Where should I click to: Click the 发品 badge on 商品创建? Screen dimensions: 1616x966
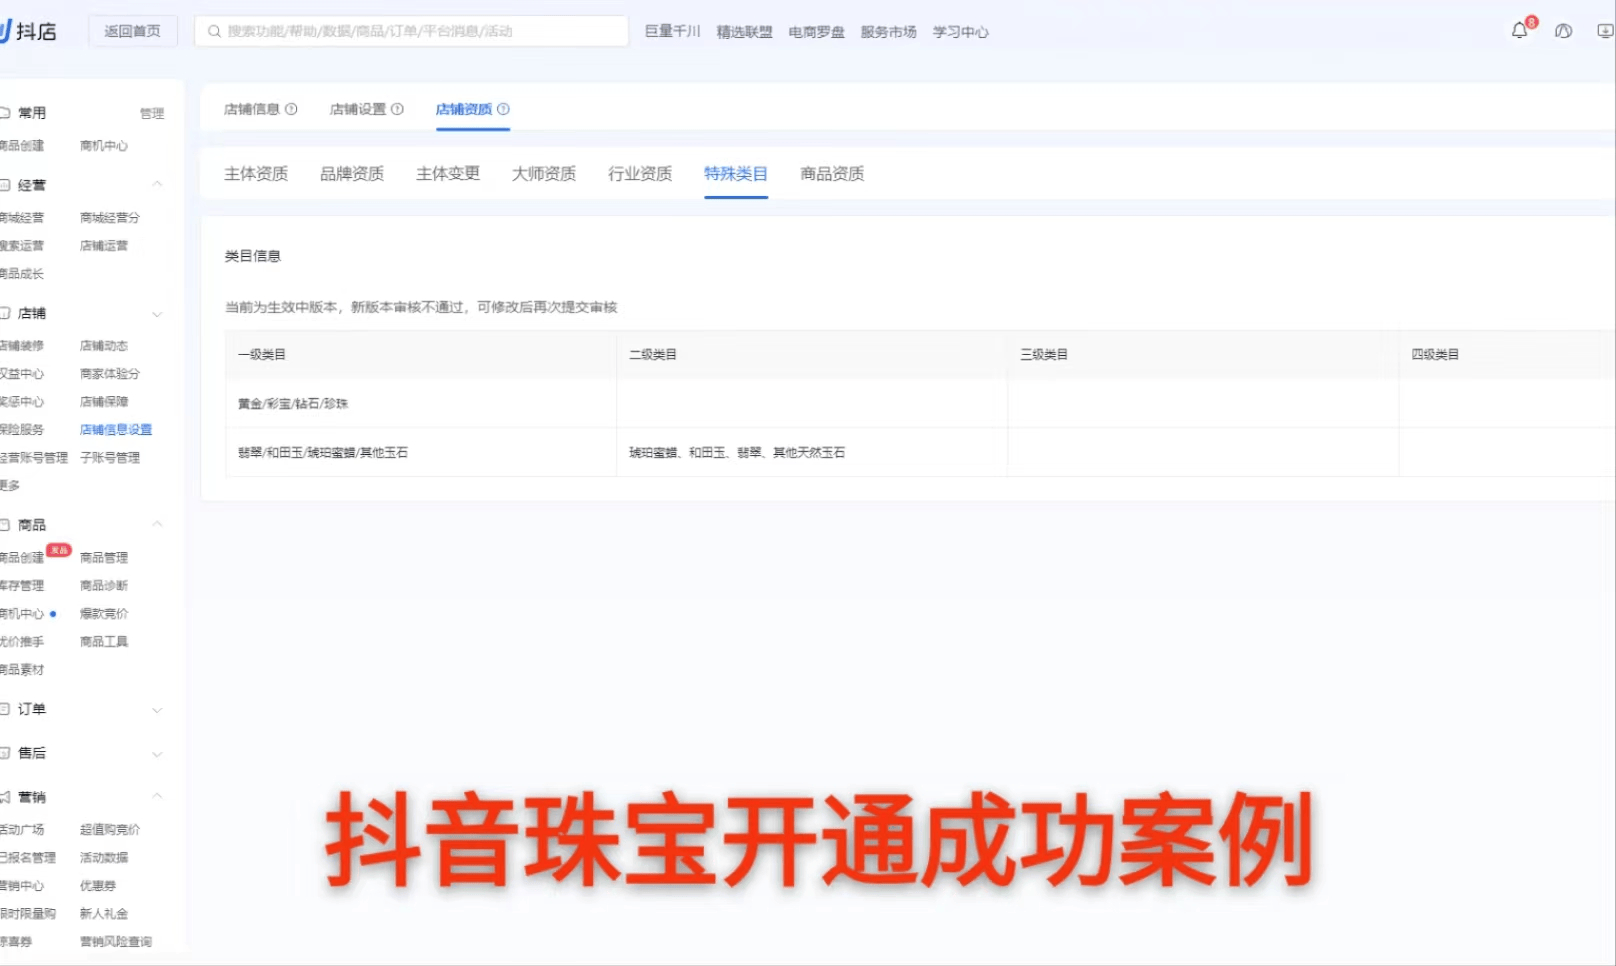(x=59, y=550)
